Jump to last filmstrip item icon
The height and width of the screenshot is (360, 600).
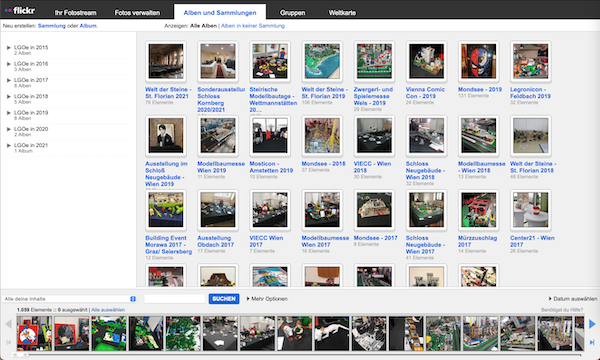tap(592, 342)
